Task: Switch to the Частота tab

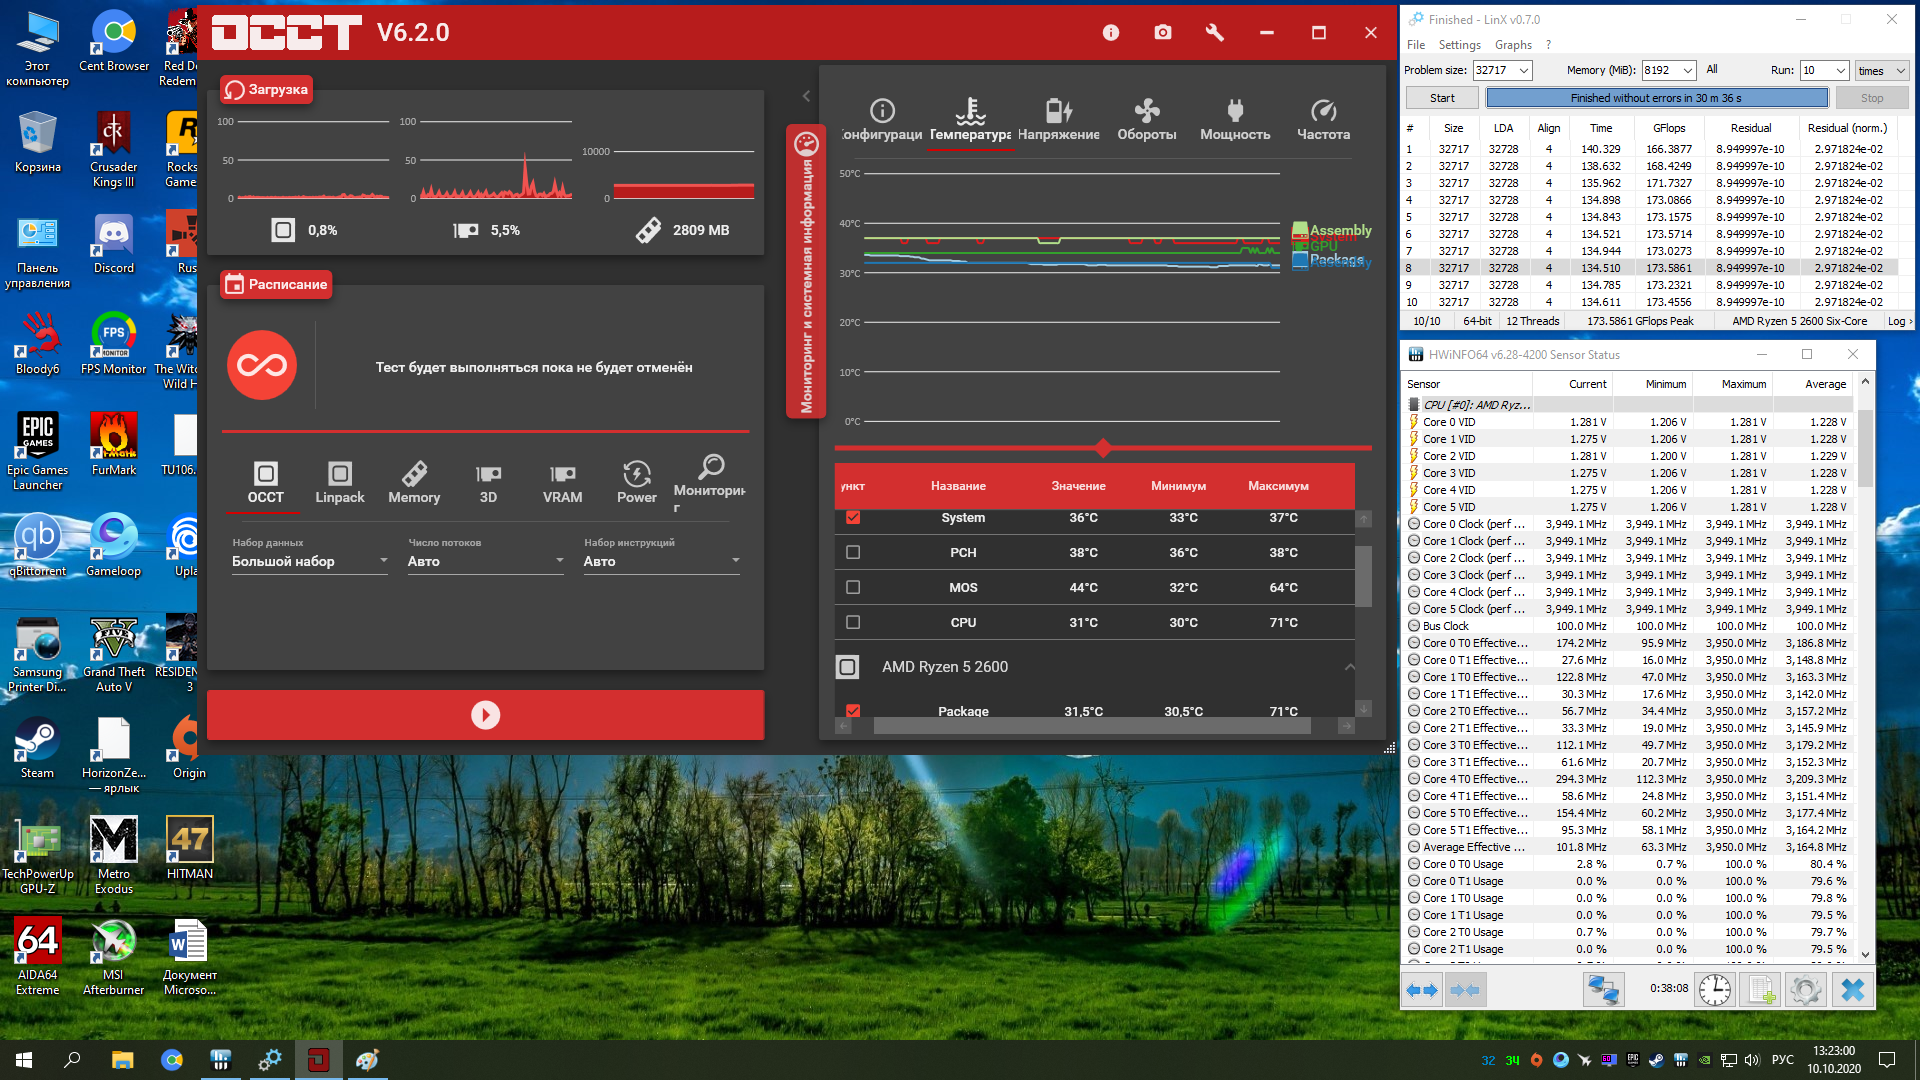Action: pyautogui.click(x=1323, y=120)
